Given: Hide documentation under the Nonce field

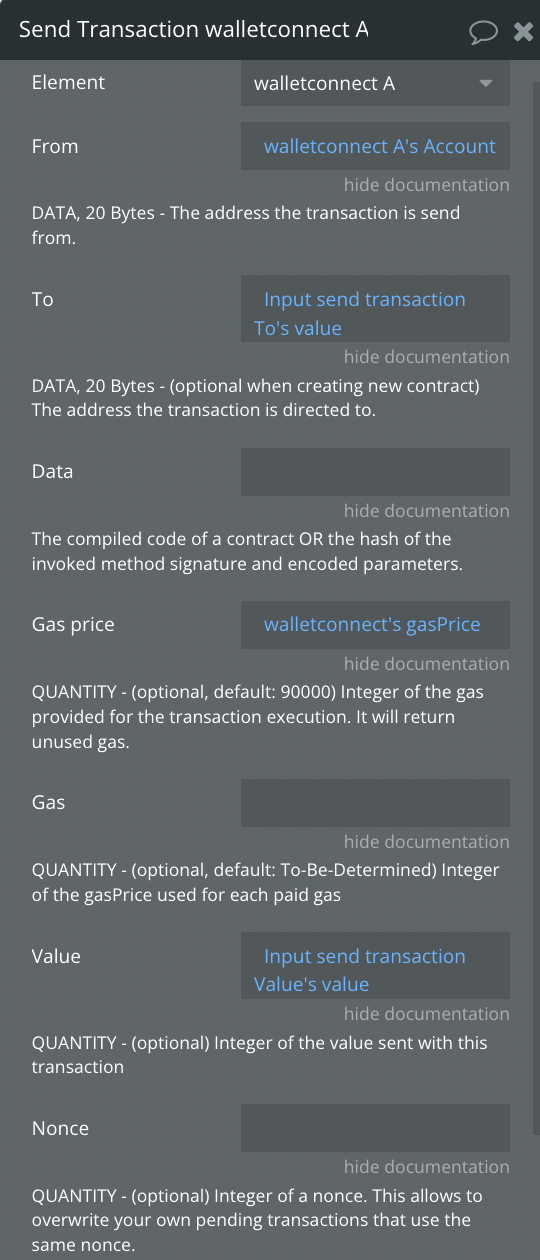Looking at the screenshot, I should pos(427,1166).
